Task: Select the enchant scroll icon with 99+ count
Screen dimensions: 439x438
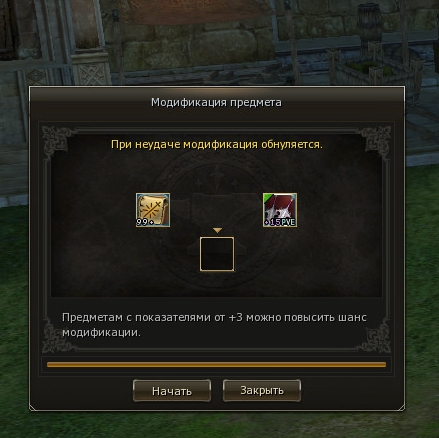Action: tap(153, 210)
